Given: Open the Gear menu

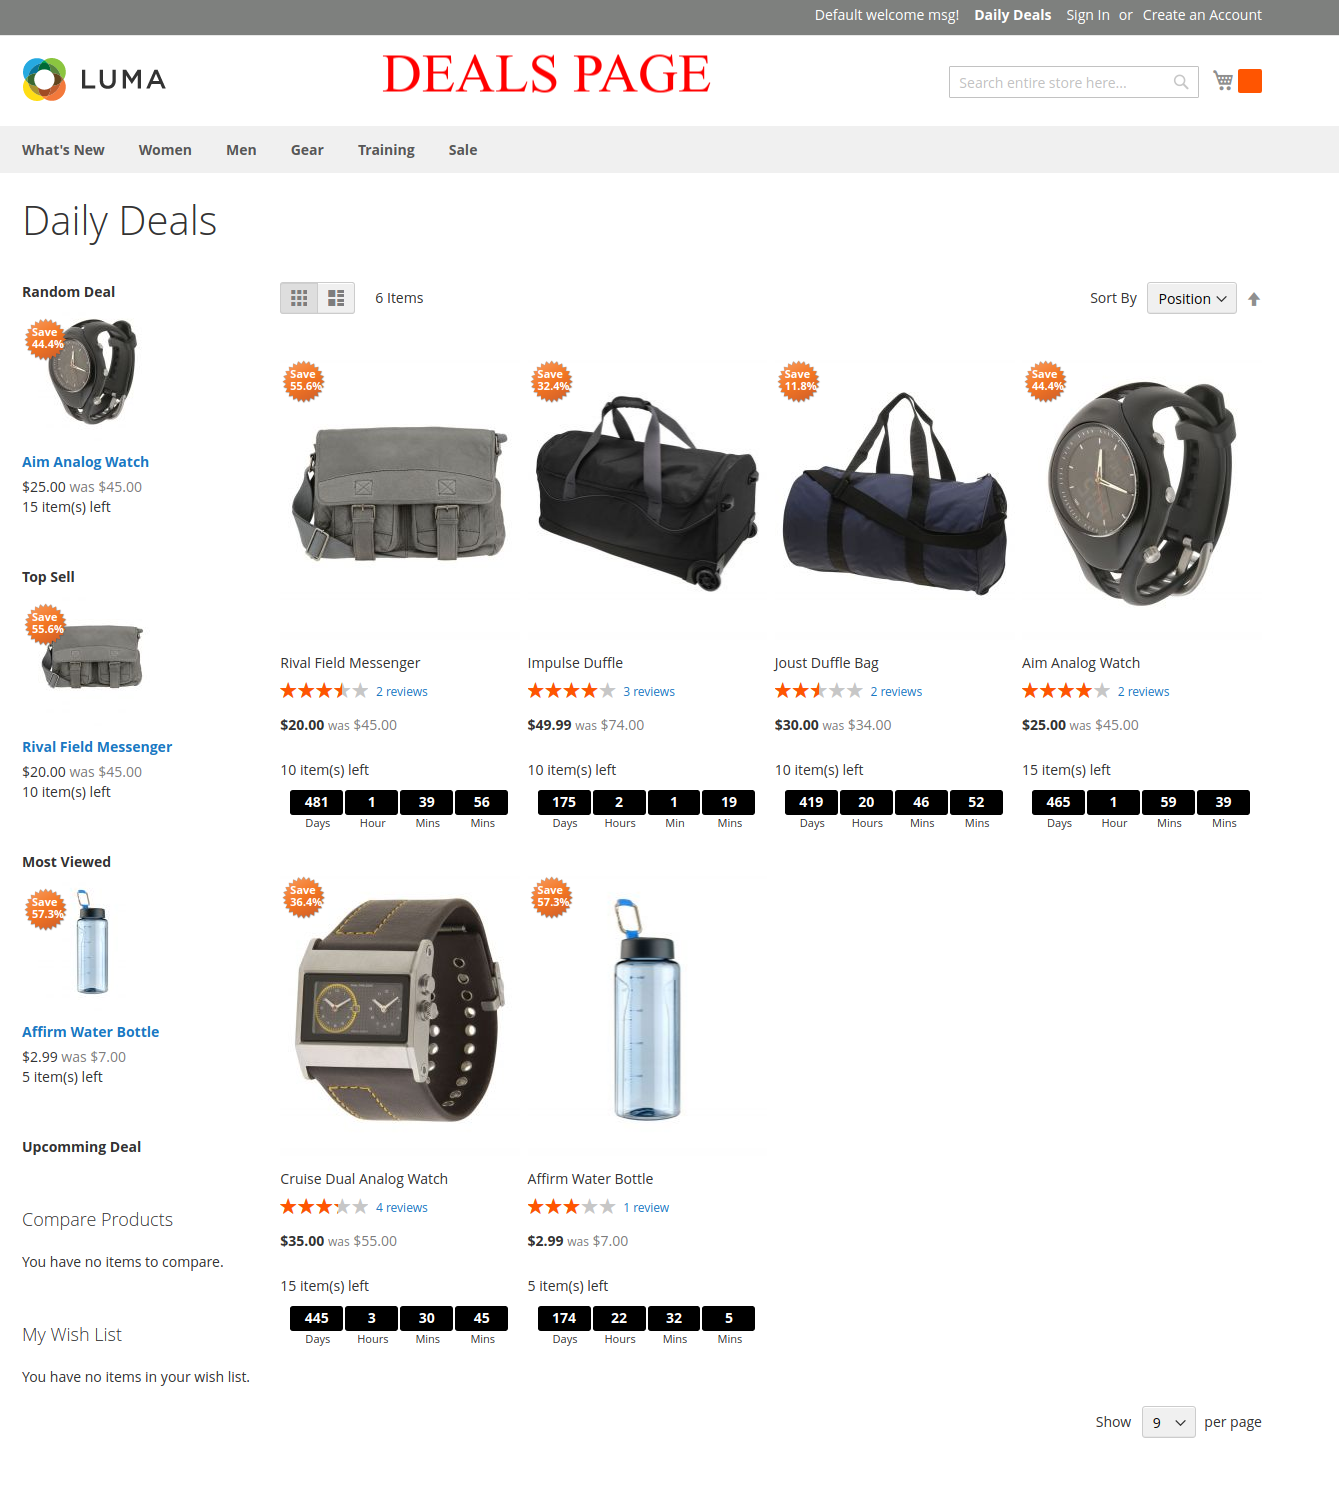Looking at the screenshot, I should click(x=307, y=150).
